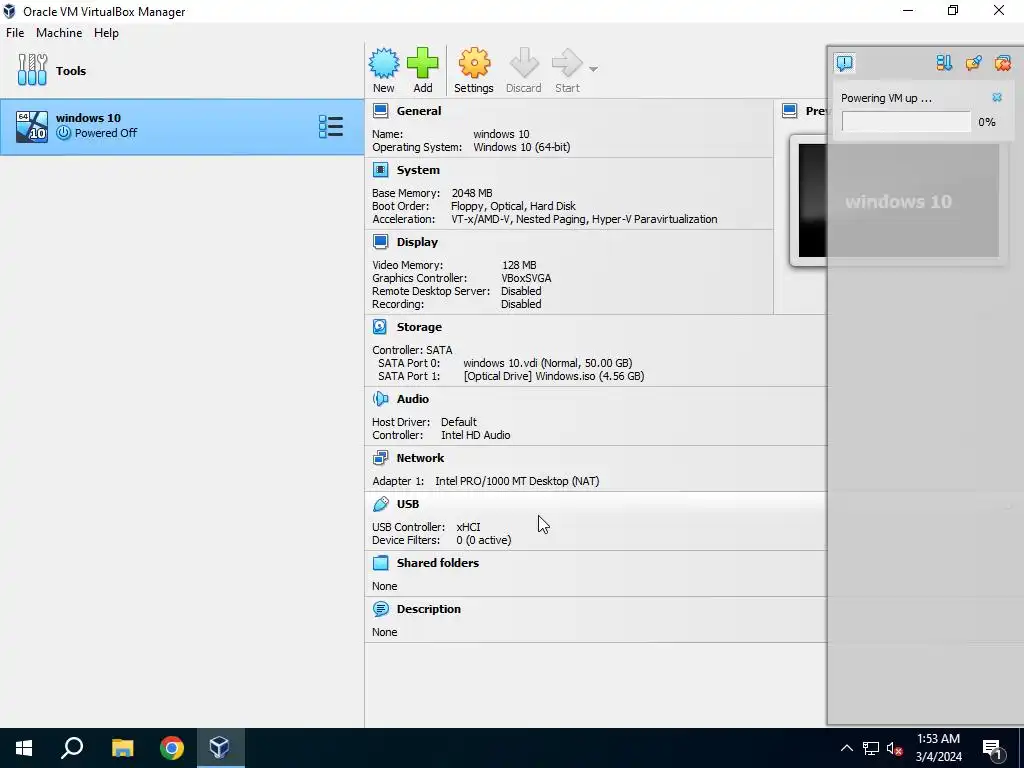Click the muted volume tray icon
The height and width of the screenshot is (768, 1024).
[894, 748]
